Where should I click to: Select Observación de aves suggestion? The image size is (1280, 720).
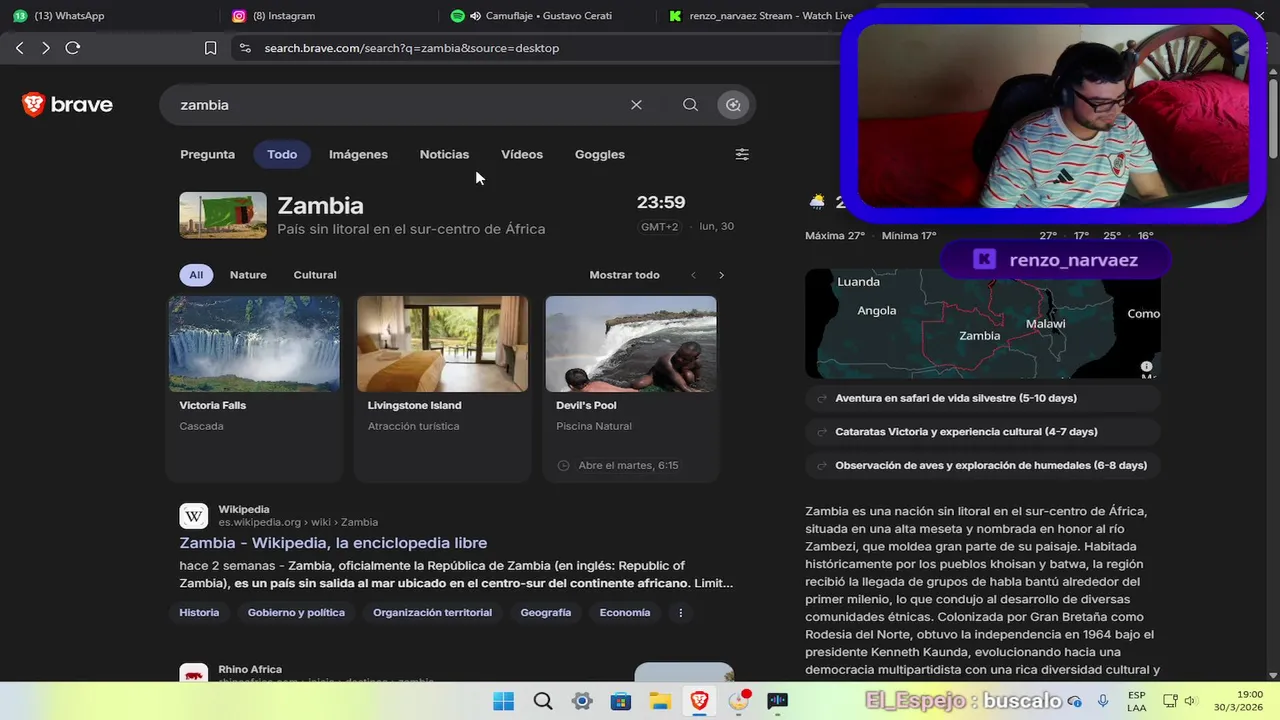tap(982, 465)
